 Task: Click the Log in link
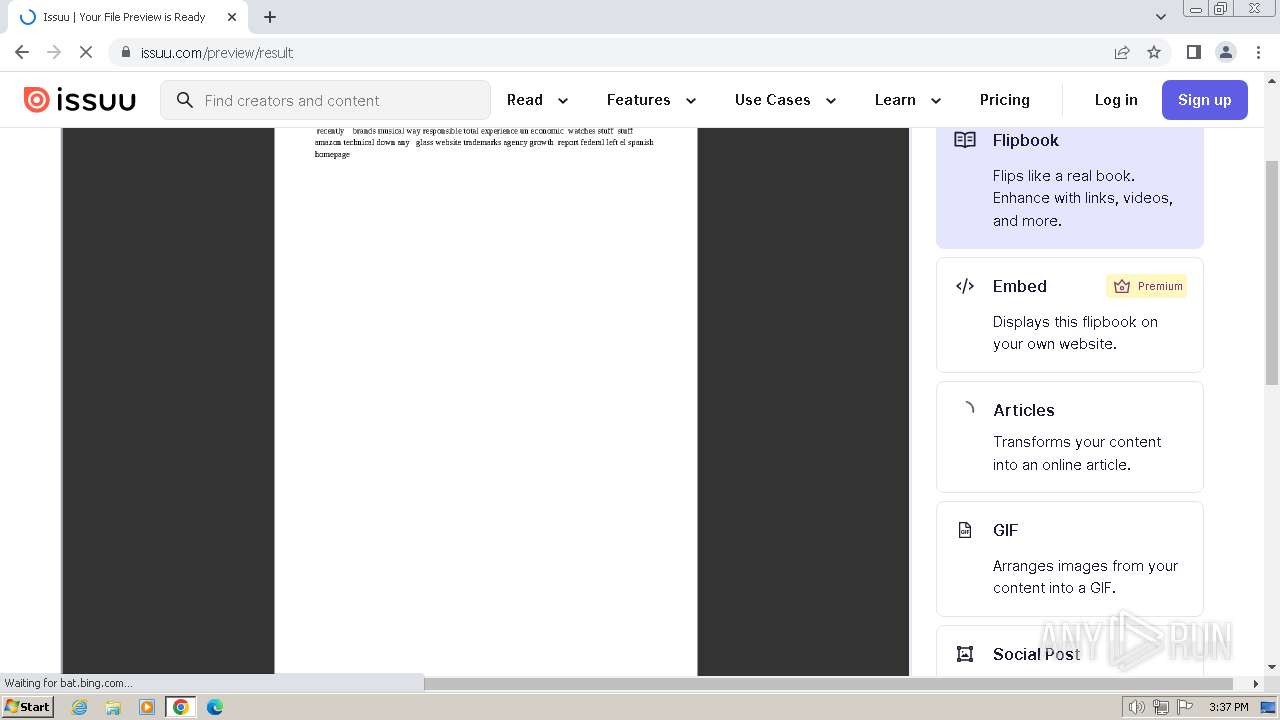pyautogui.click(x=1116, y=100)
